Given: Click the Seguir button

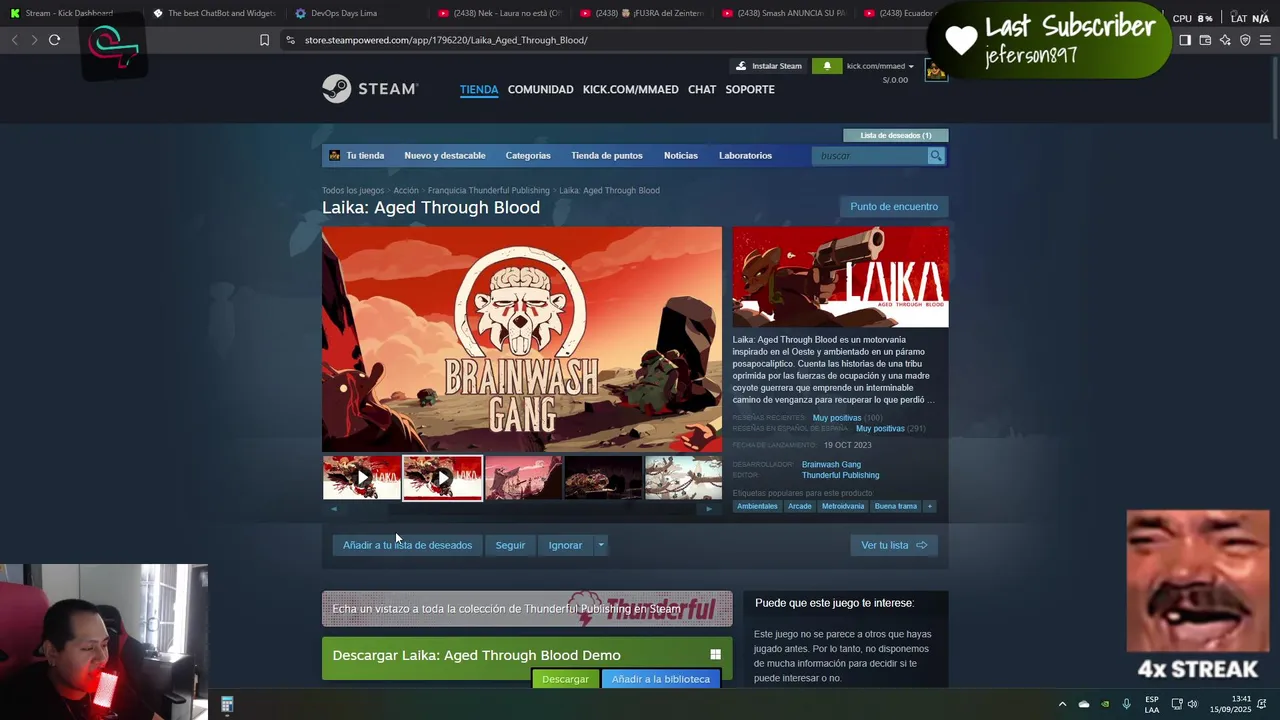Looking at the screenshot, I should click(x=510, y=545).
